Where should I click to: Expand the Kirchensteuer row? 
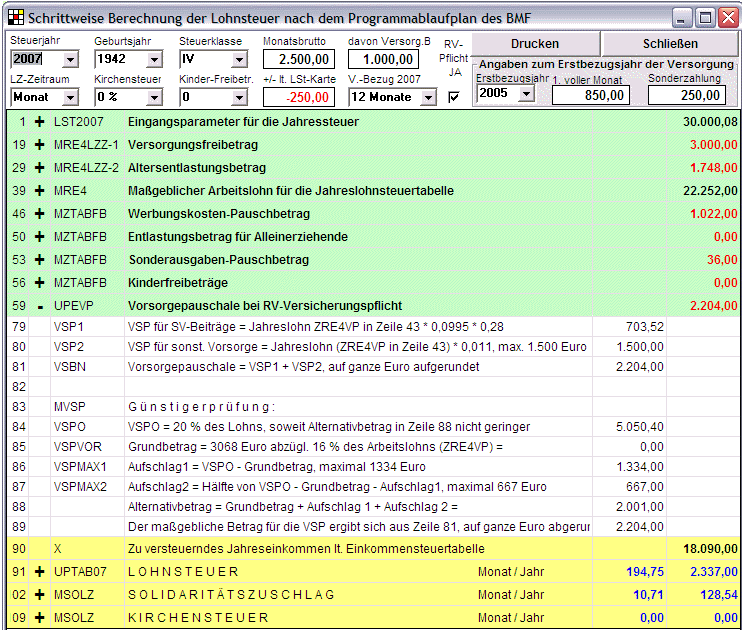tap(40, 617)
